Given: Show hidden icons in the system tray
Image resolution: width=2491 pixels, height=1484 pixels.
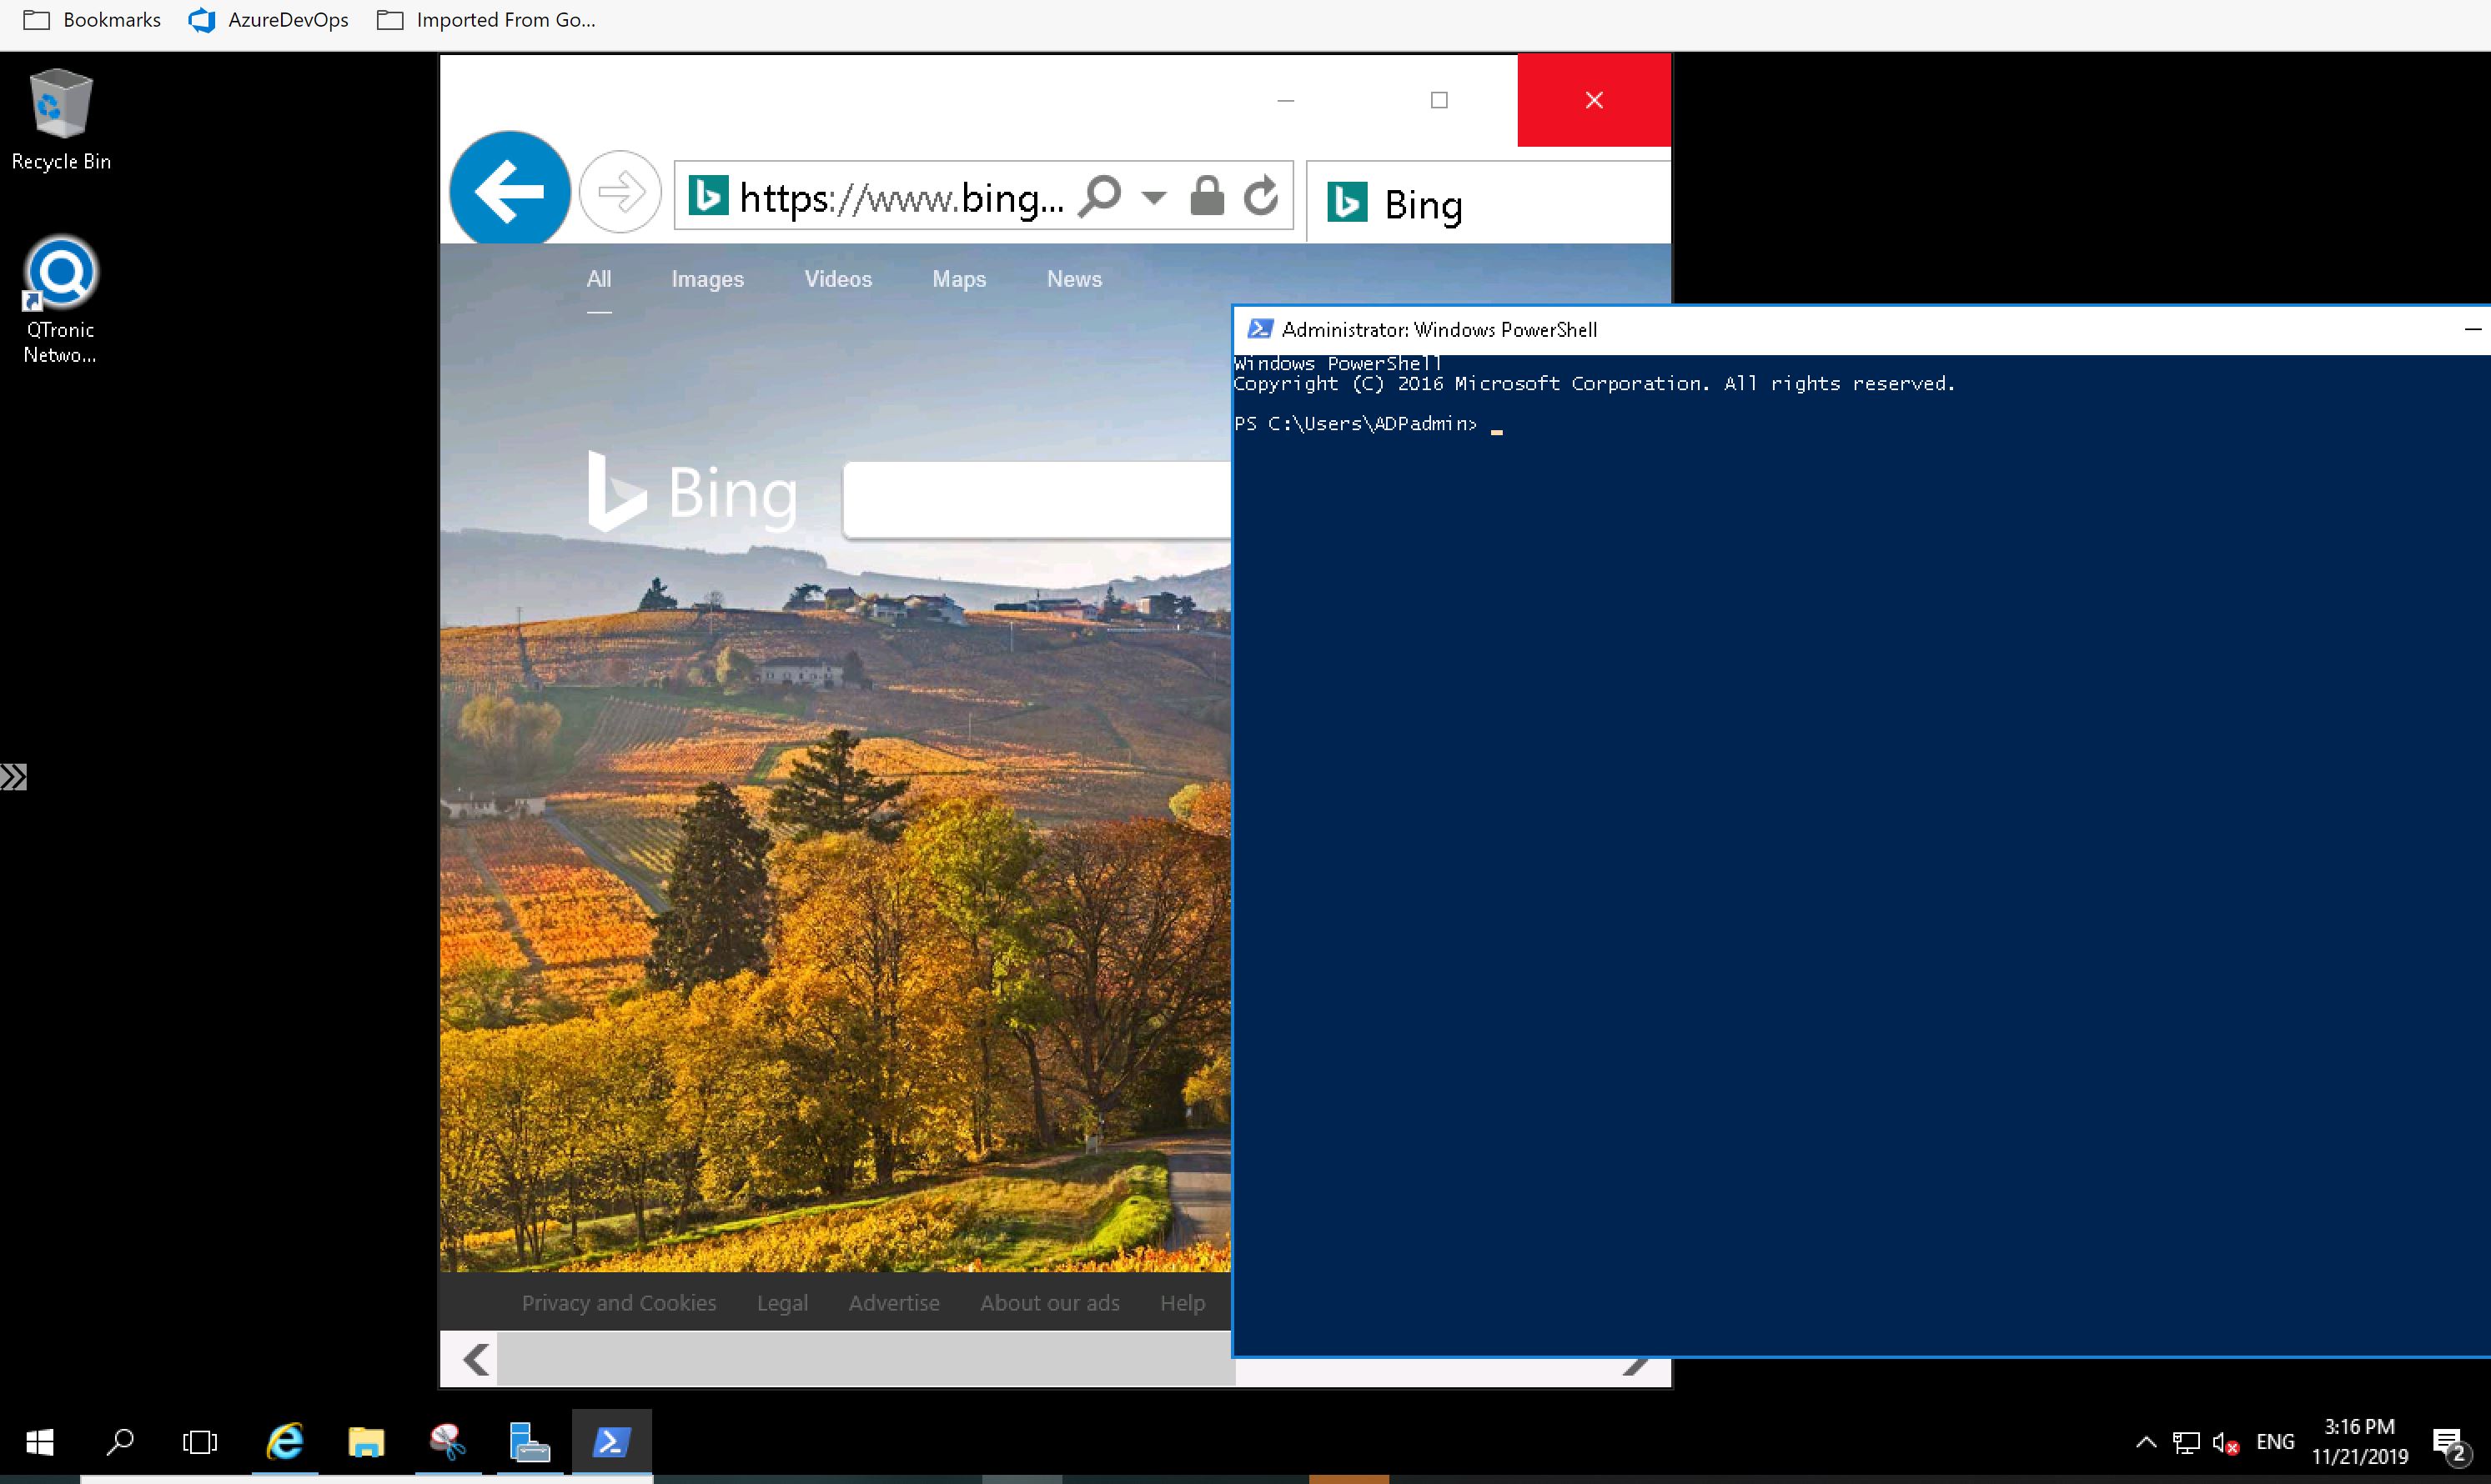Looking at the screenshot, I should point(2145,1441).
